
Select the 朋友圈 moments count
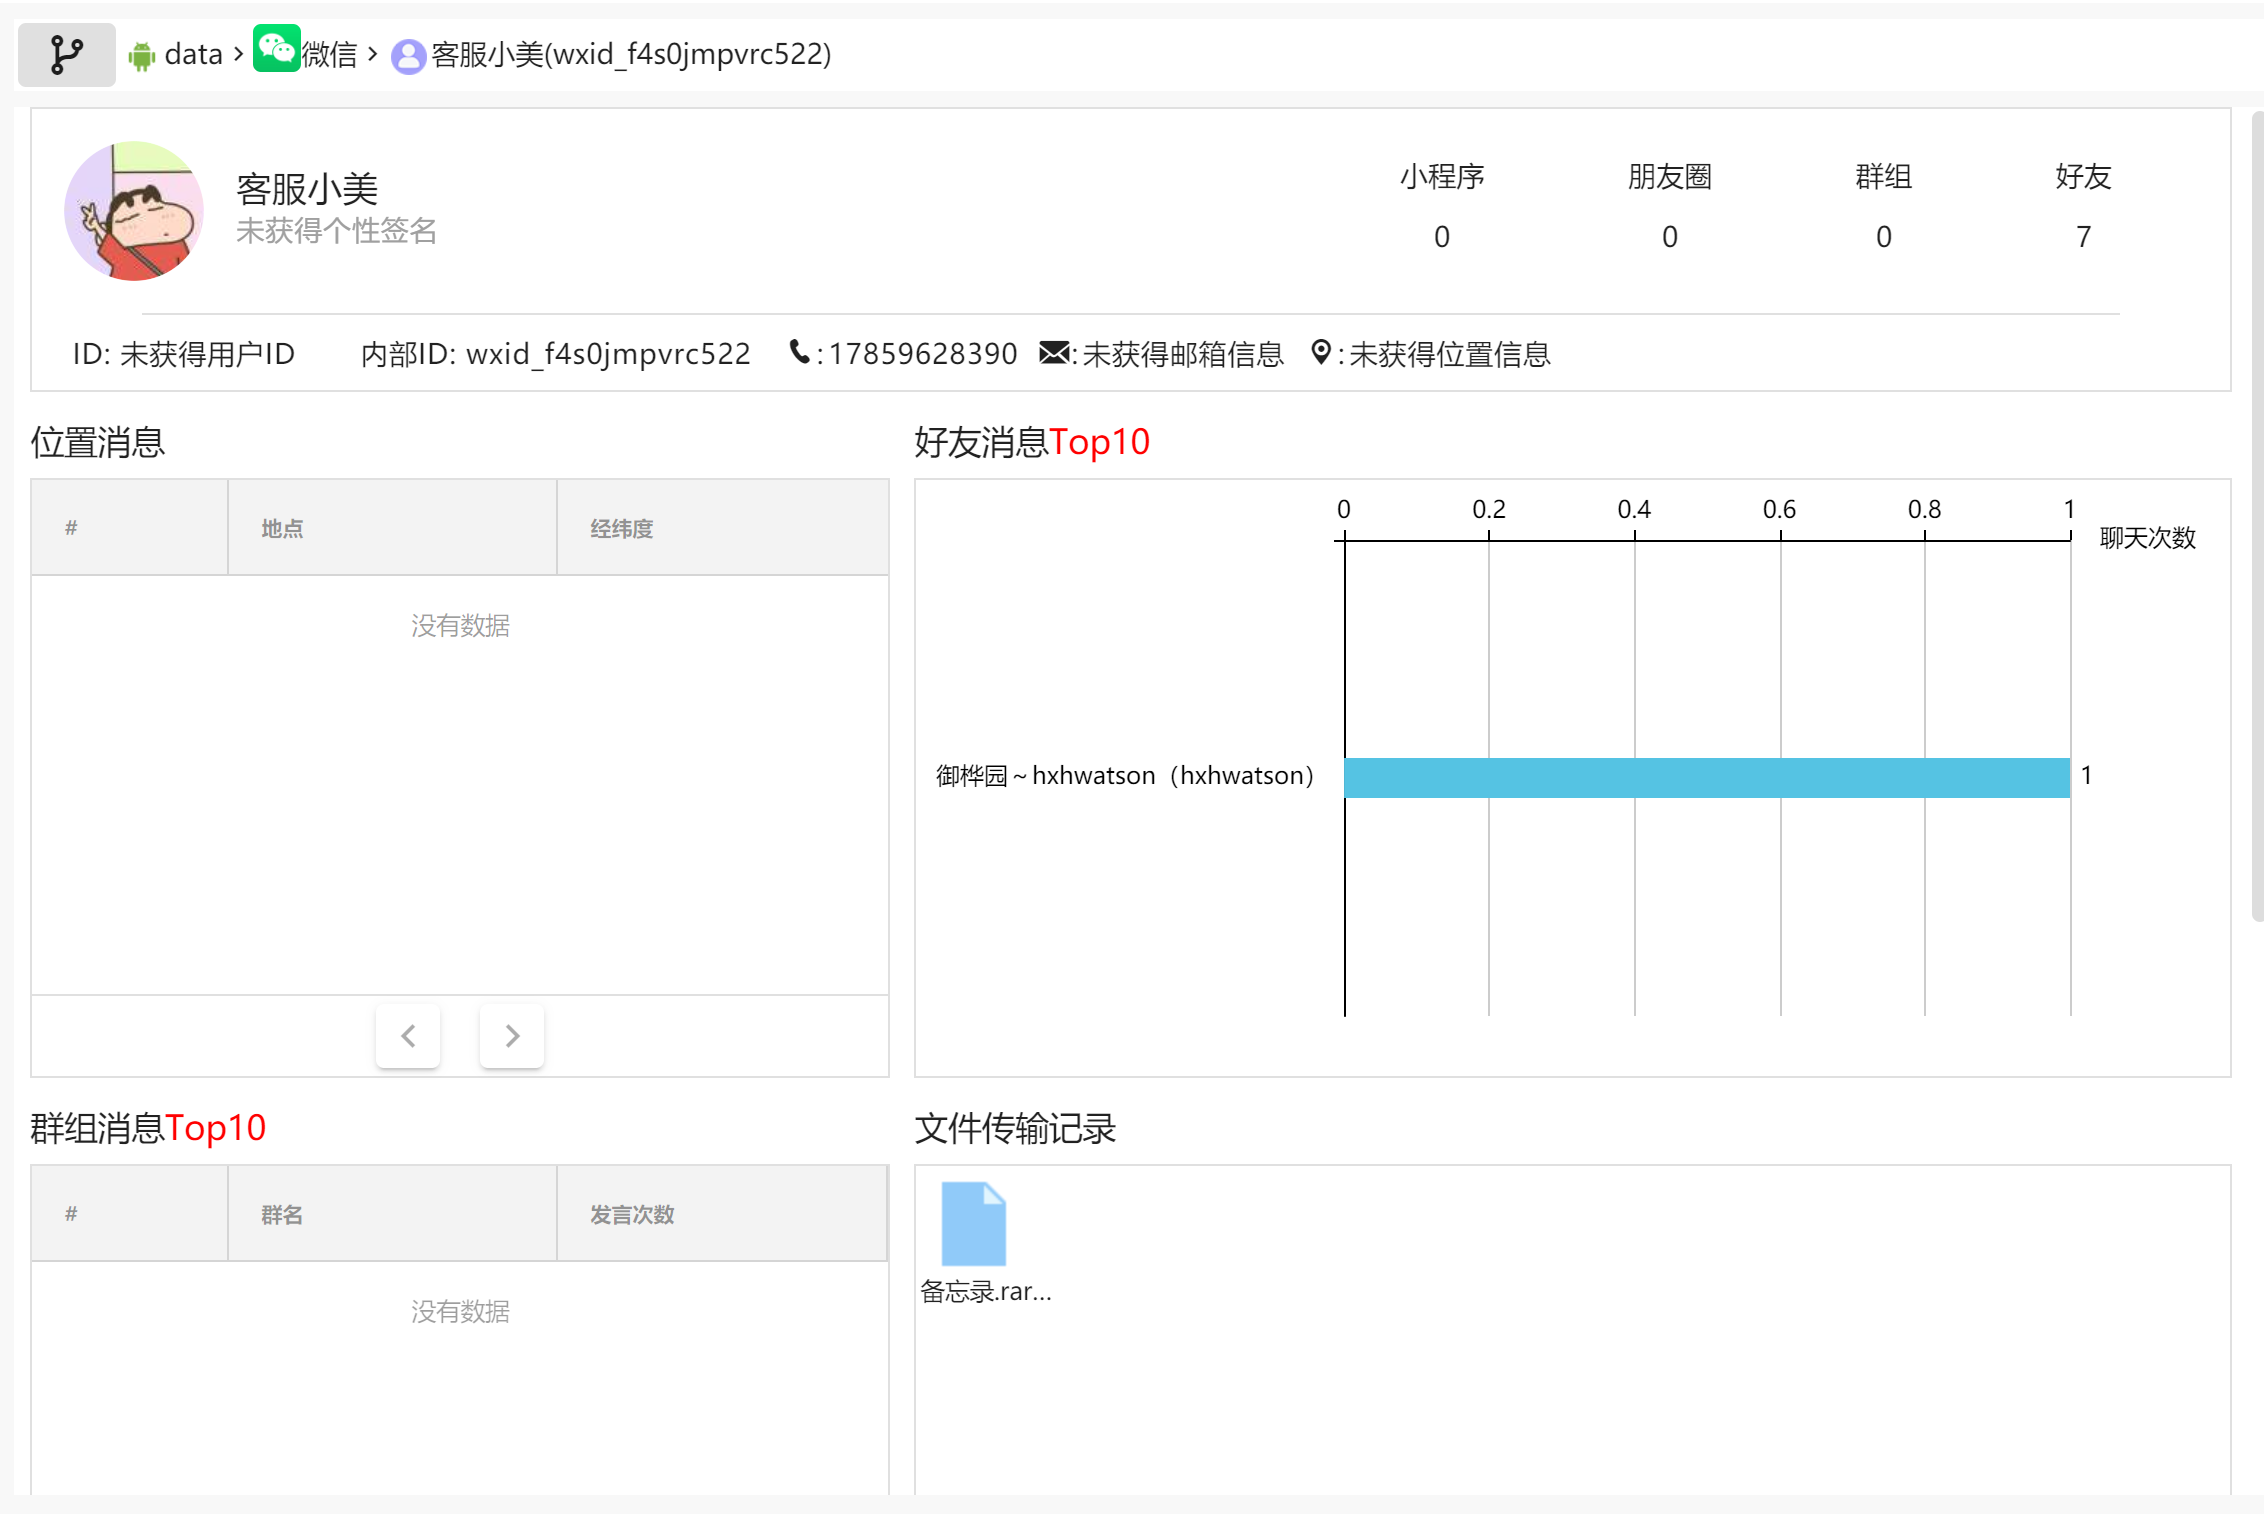coord(1669,236)
